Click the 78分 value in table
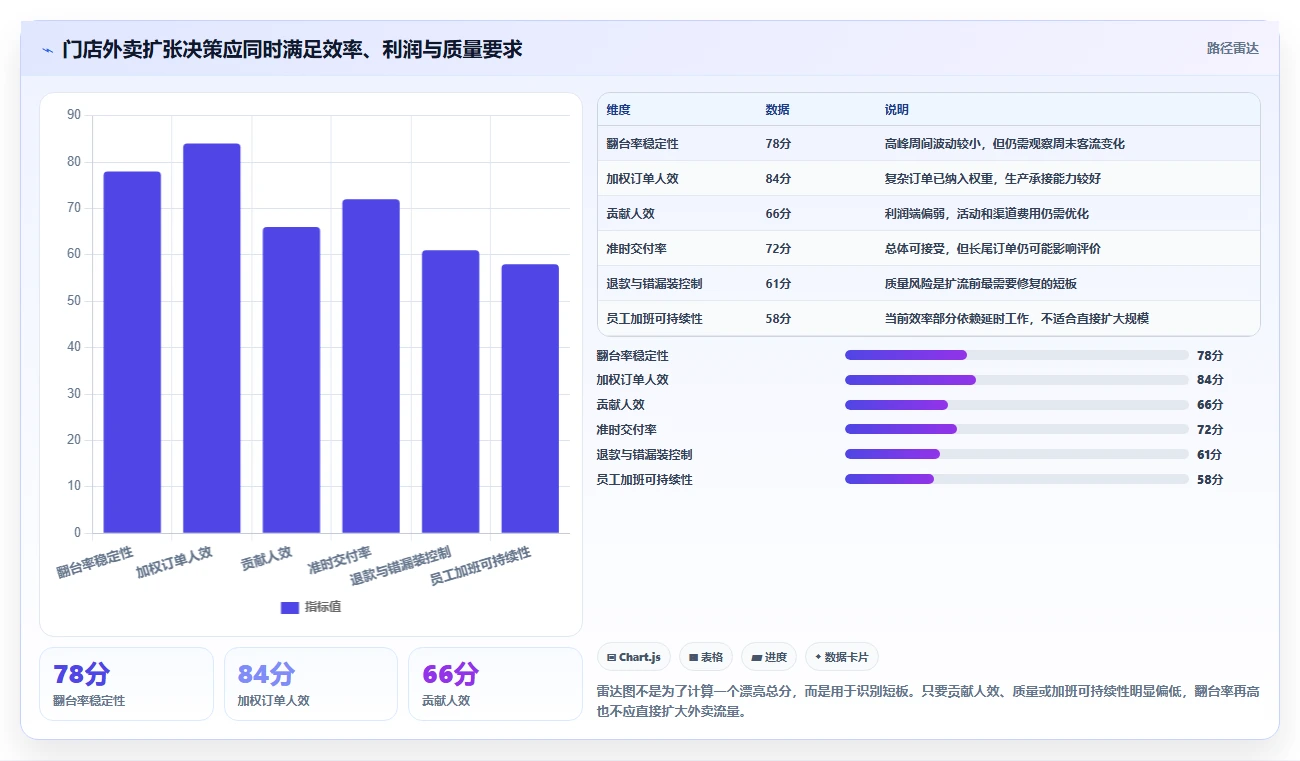1300x761 pixels. [x=778, y=144]
